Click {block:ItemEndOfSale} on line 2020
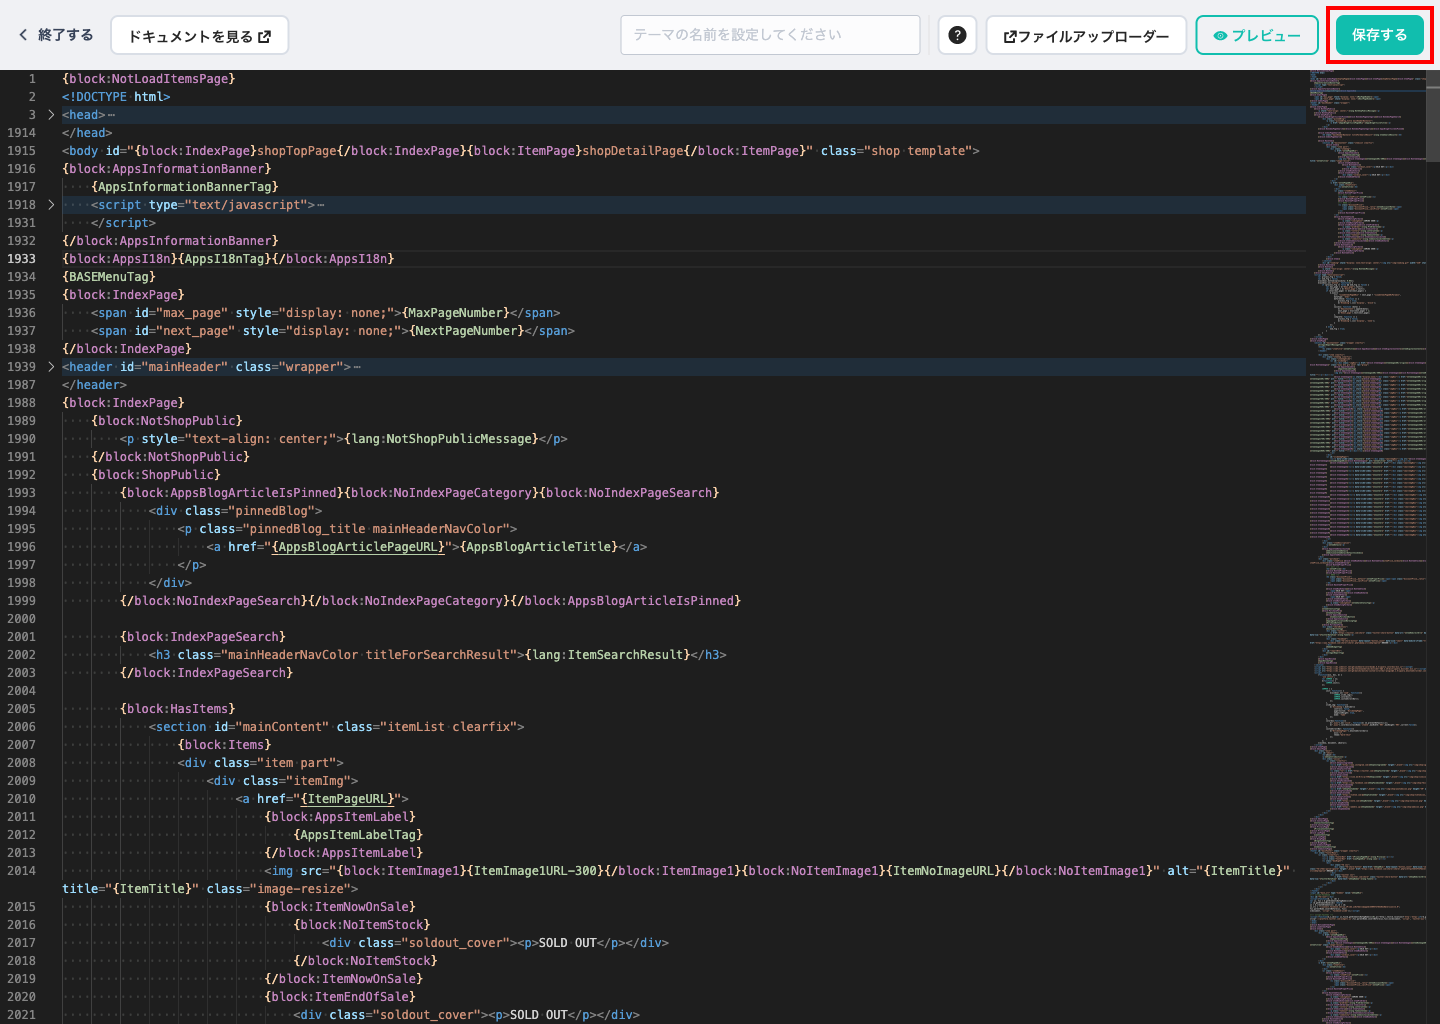1440x1024 pixels. point(340,997)
